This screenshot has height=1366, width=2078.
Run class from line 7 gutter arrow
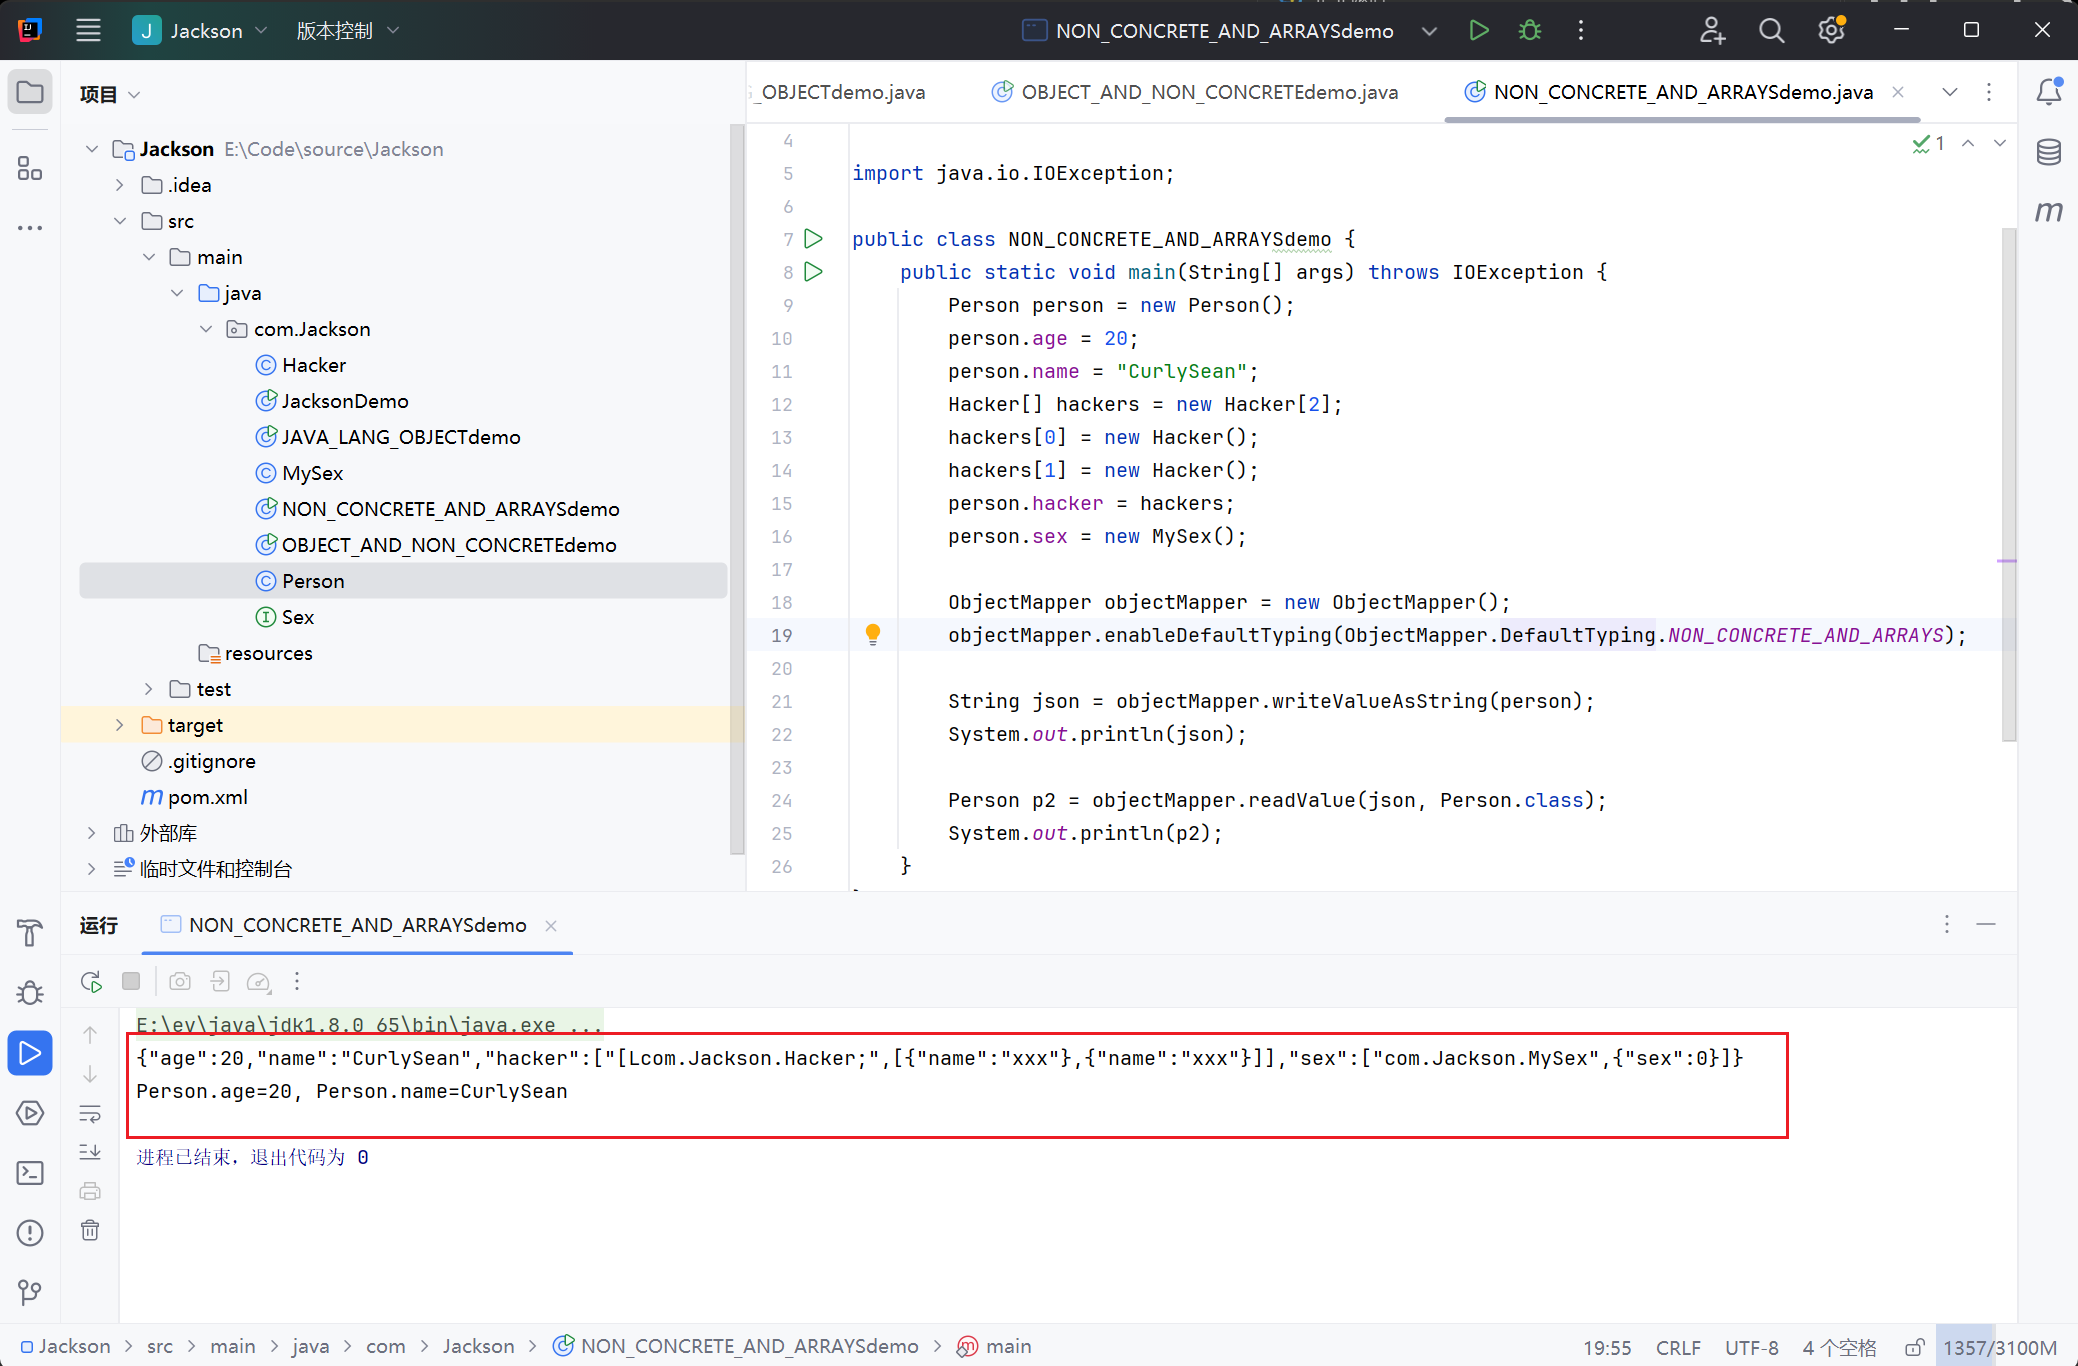(814, 239)
